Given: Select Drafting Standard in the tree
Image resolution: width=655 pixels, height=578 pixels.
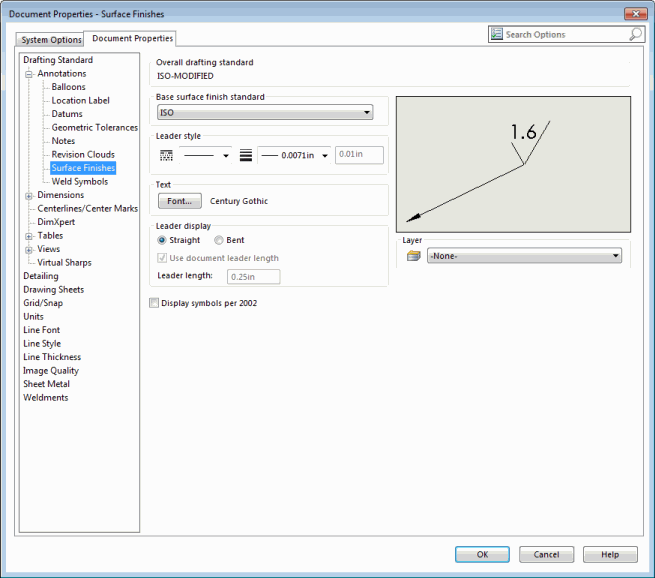Looking at the screenshot, I should coord(58,60).
